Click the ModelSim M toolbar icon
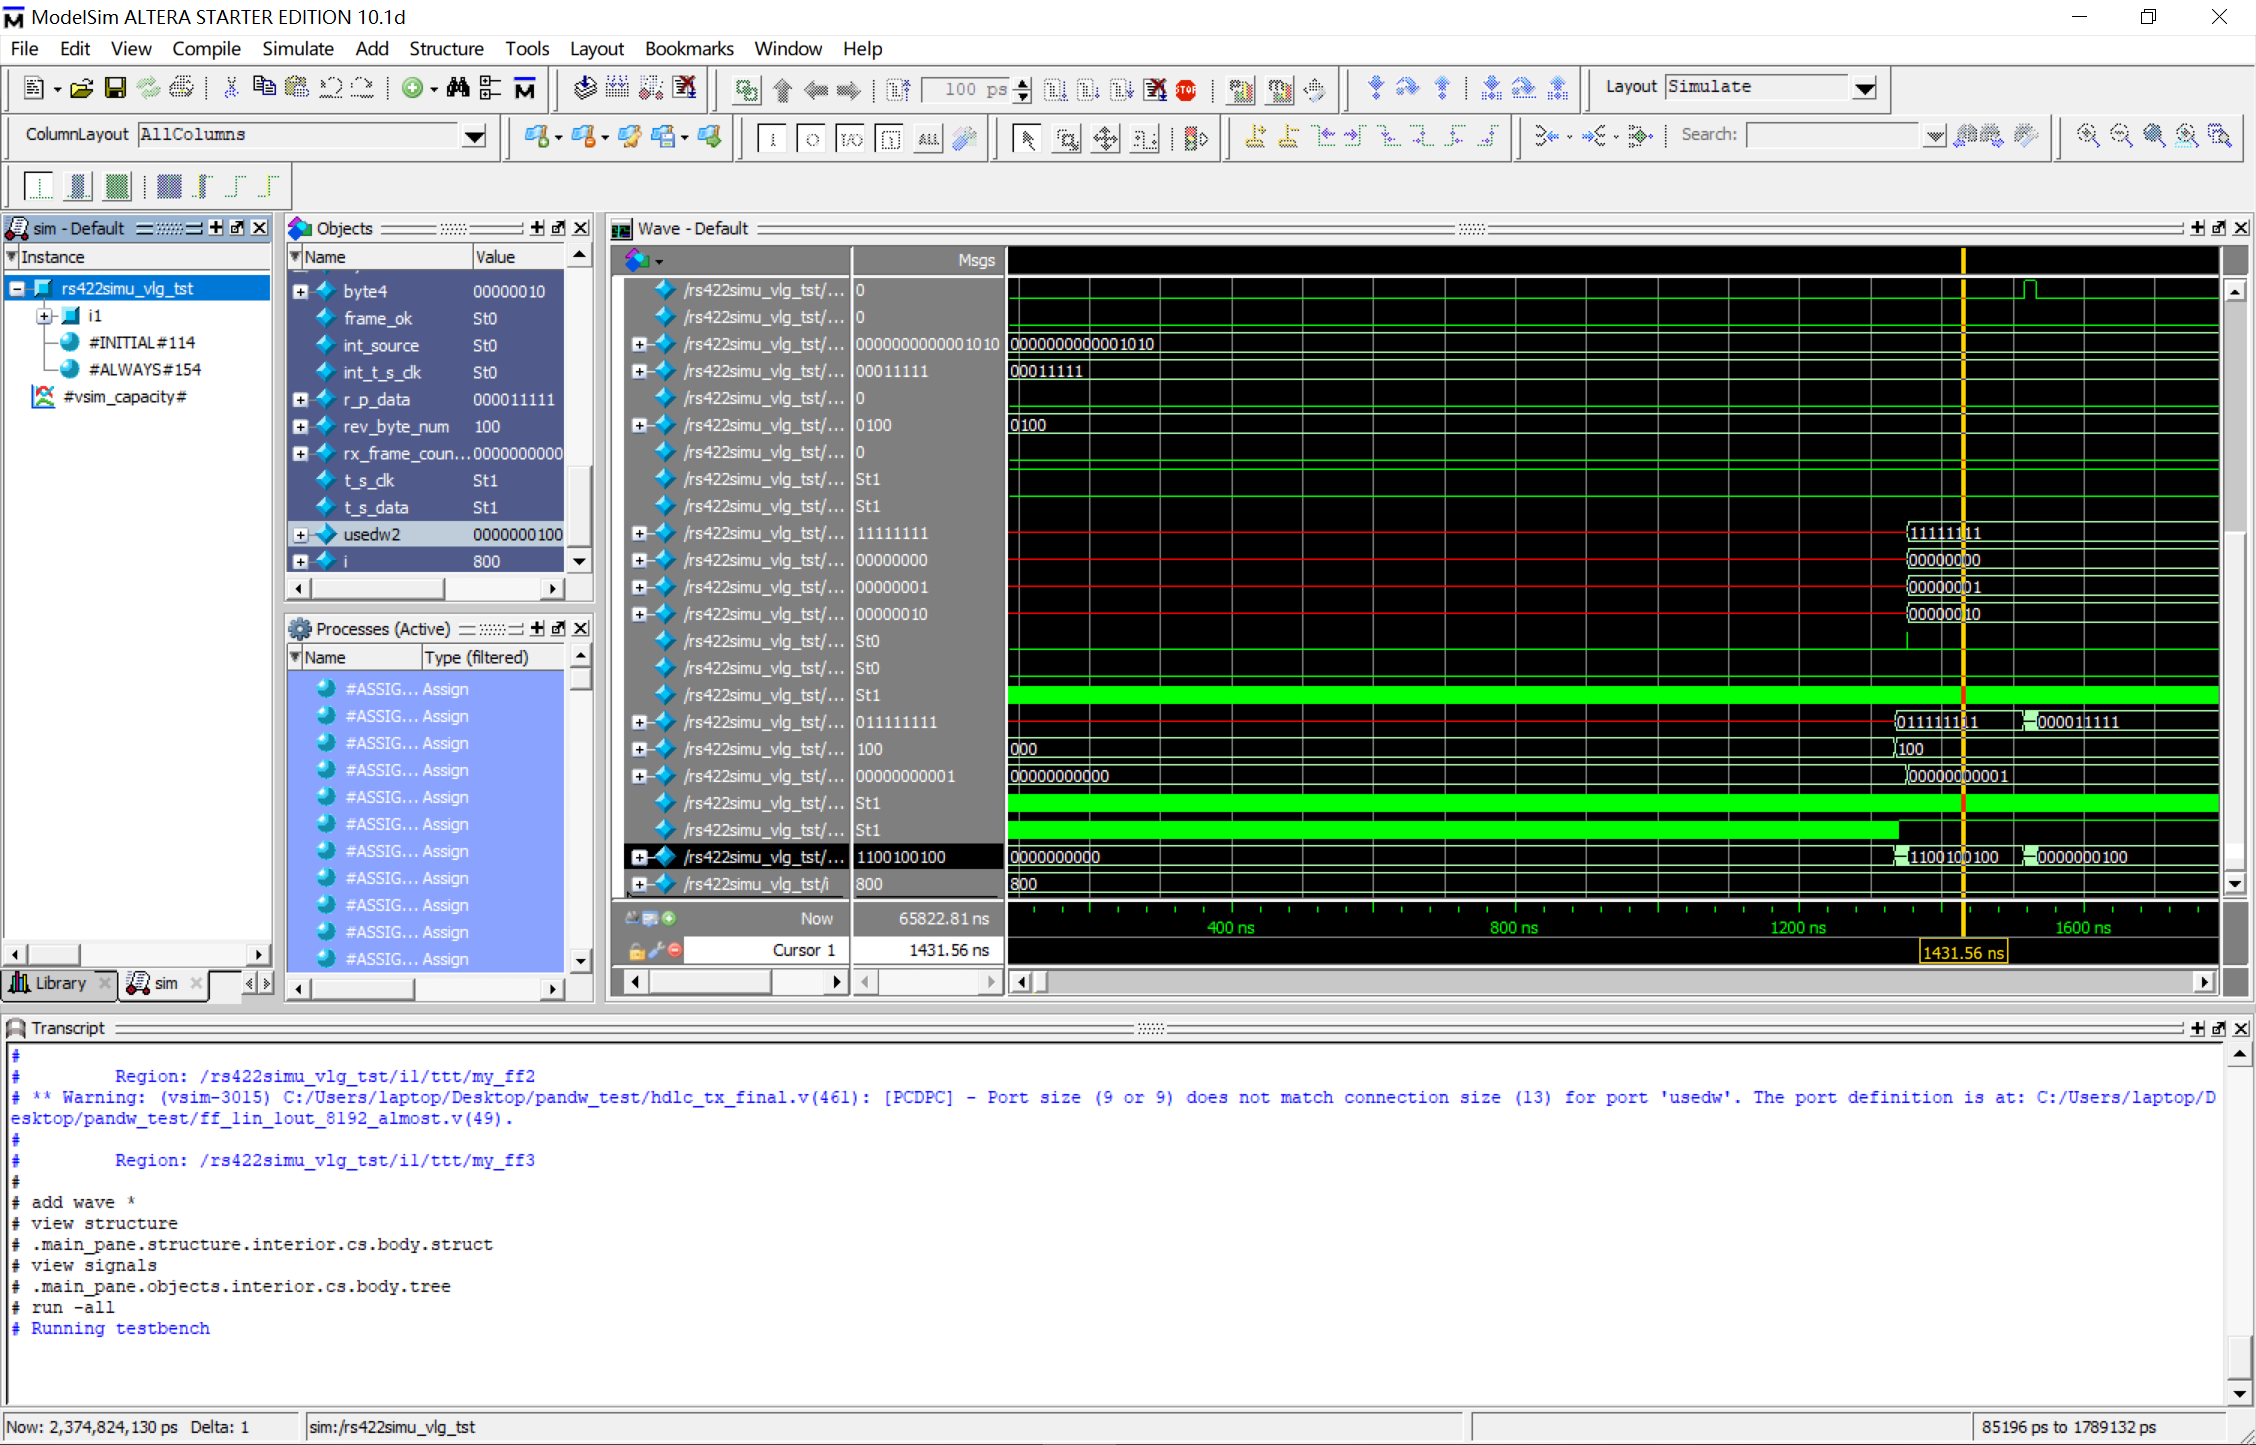This screenshot has width=2256, height=1445. click(x=525, y=89)
